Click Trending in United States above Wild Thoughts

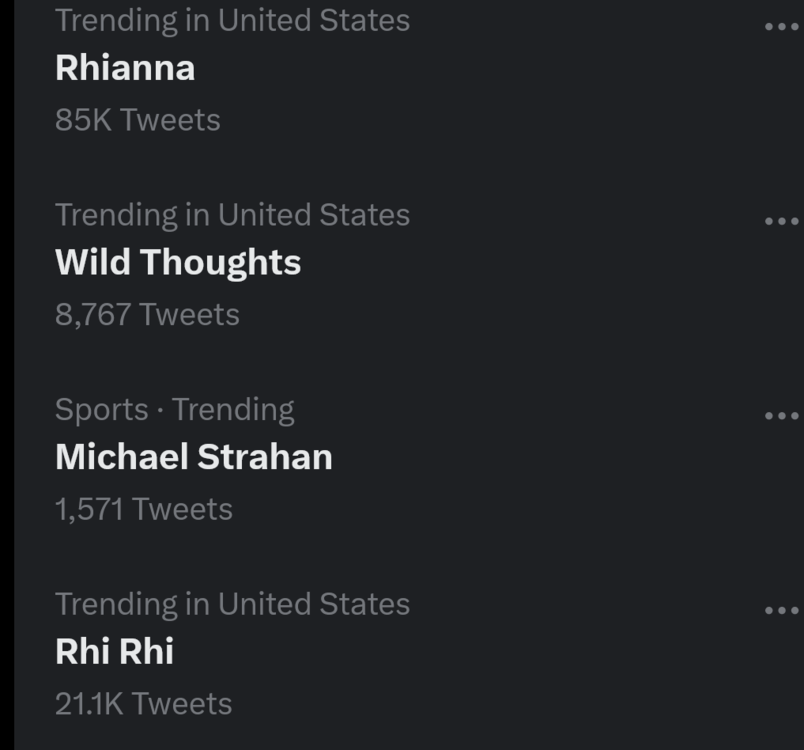[232, 215]
